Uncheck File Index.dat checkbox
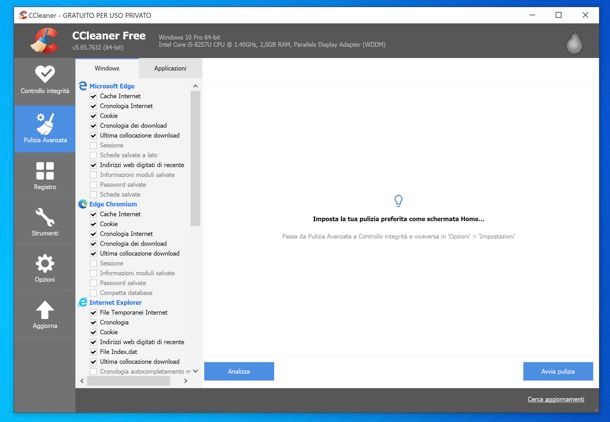 coord(93,352)
